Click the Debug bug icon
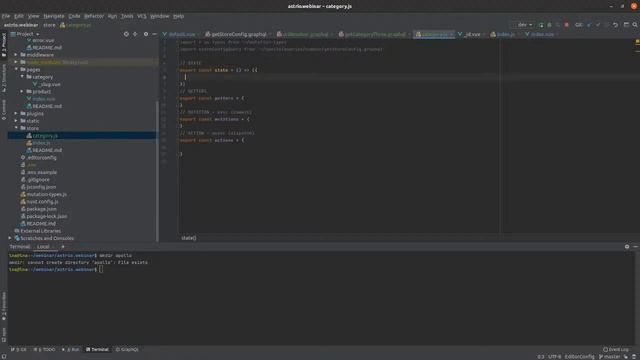The width and height of the screenshot is (640, 360). [549, 25]
